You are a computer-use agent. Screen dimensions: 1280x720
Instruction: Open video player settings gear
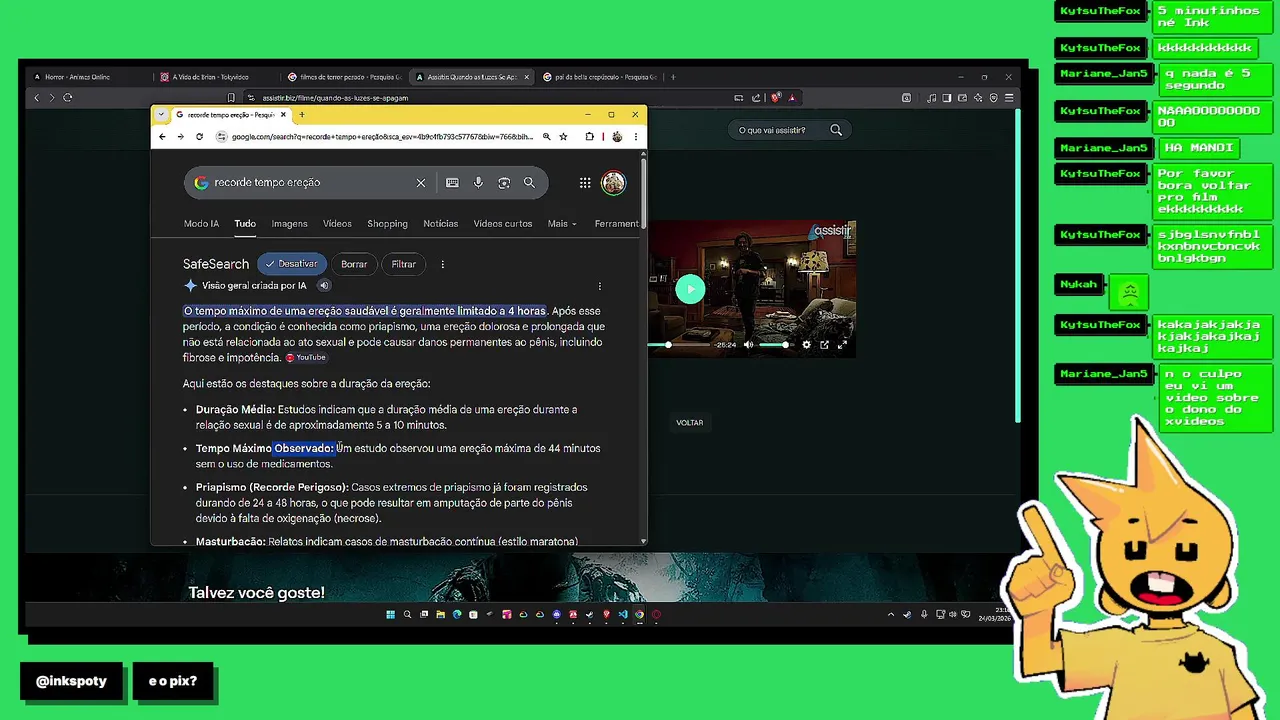tap(806, 345)
